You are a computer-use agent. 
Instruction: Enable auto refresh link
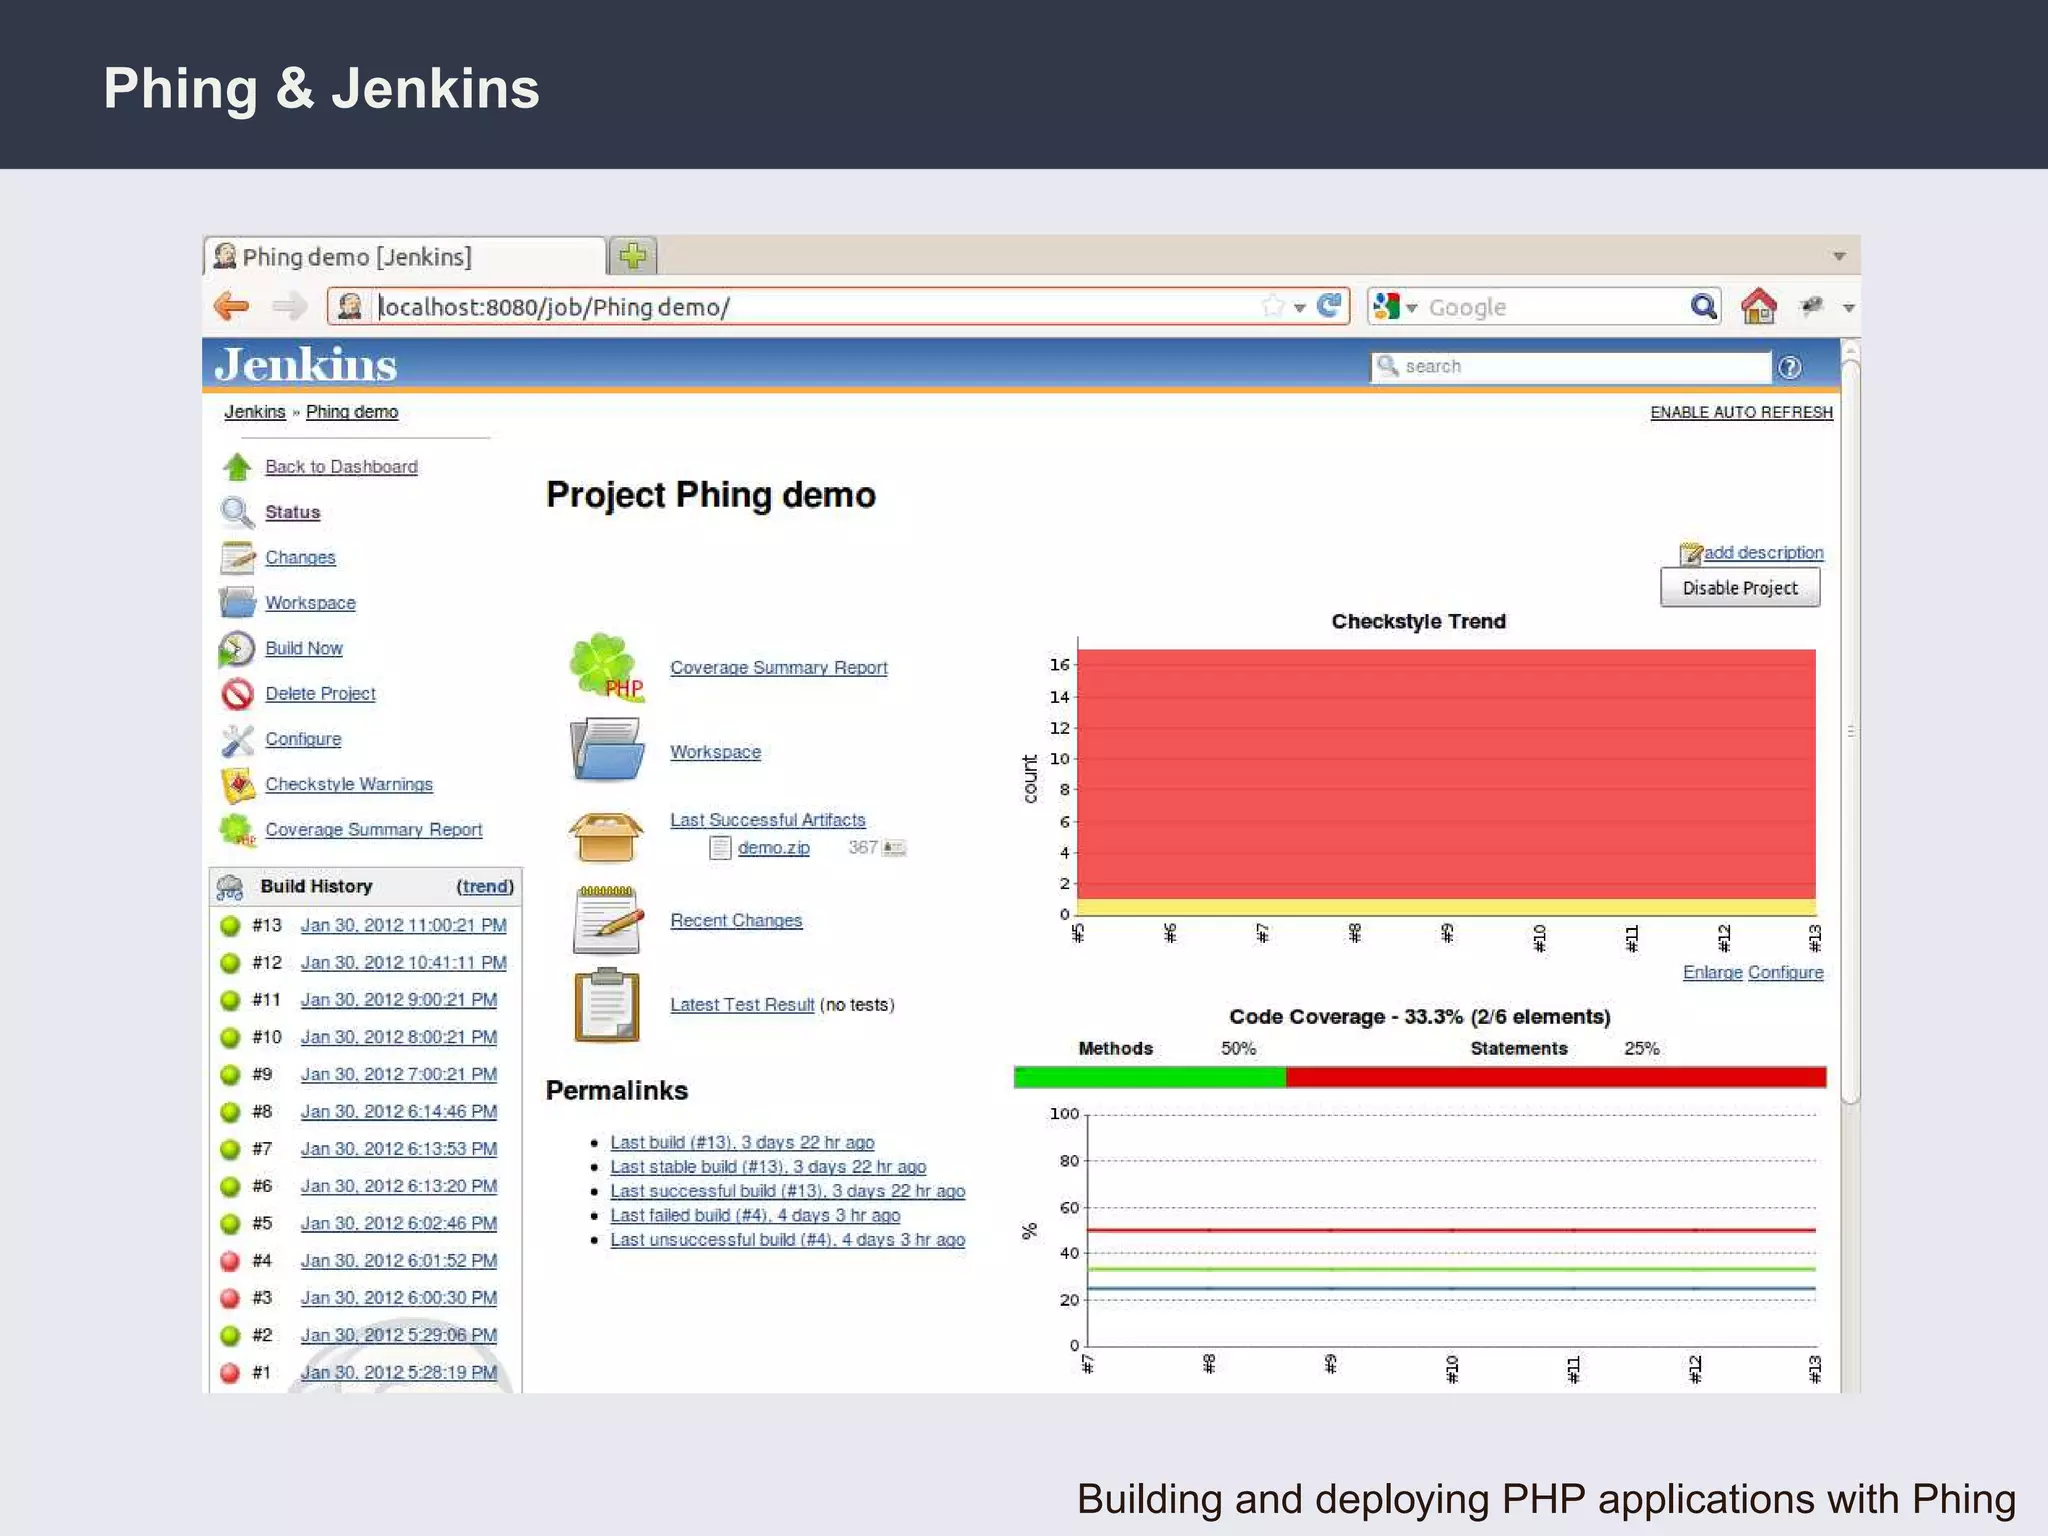[x=1741, y=412]
